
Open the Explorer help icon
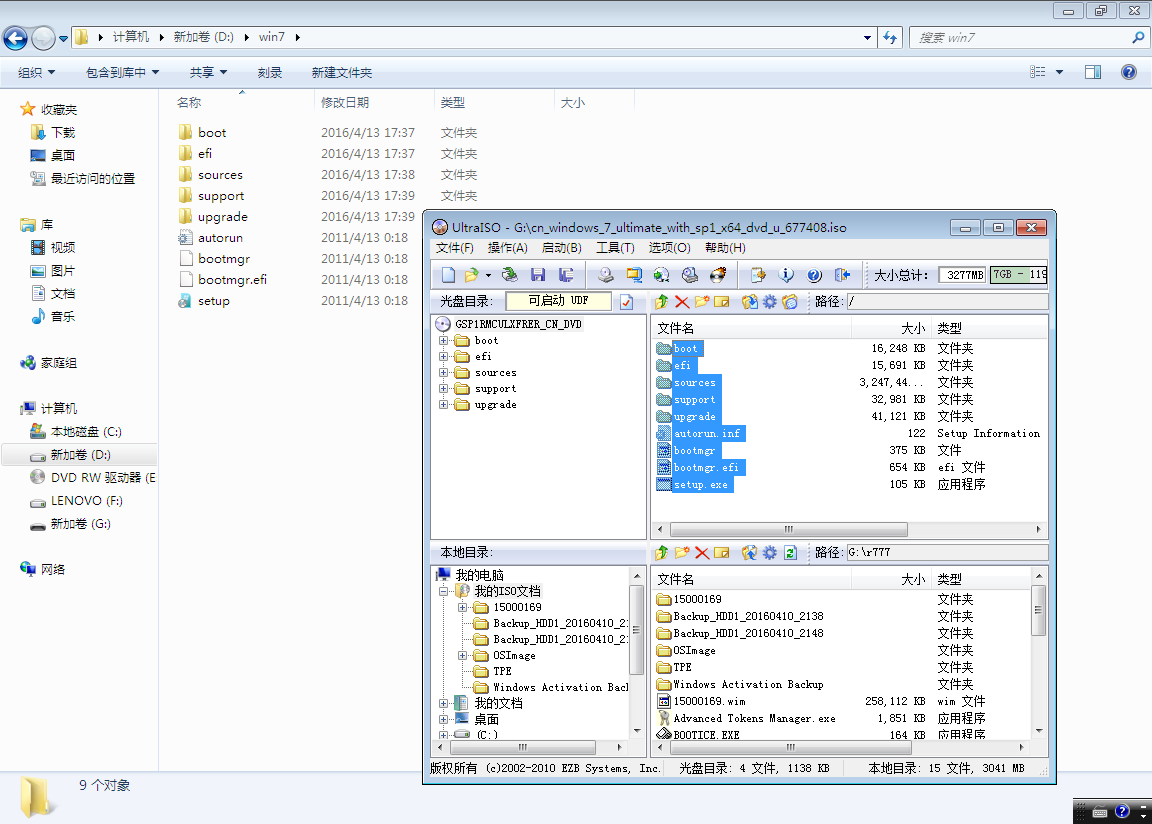tap(1129, 72)
